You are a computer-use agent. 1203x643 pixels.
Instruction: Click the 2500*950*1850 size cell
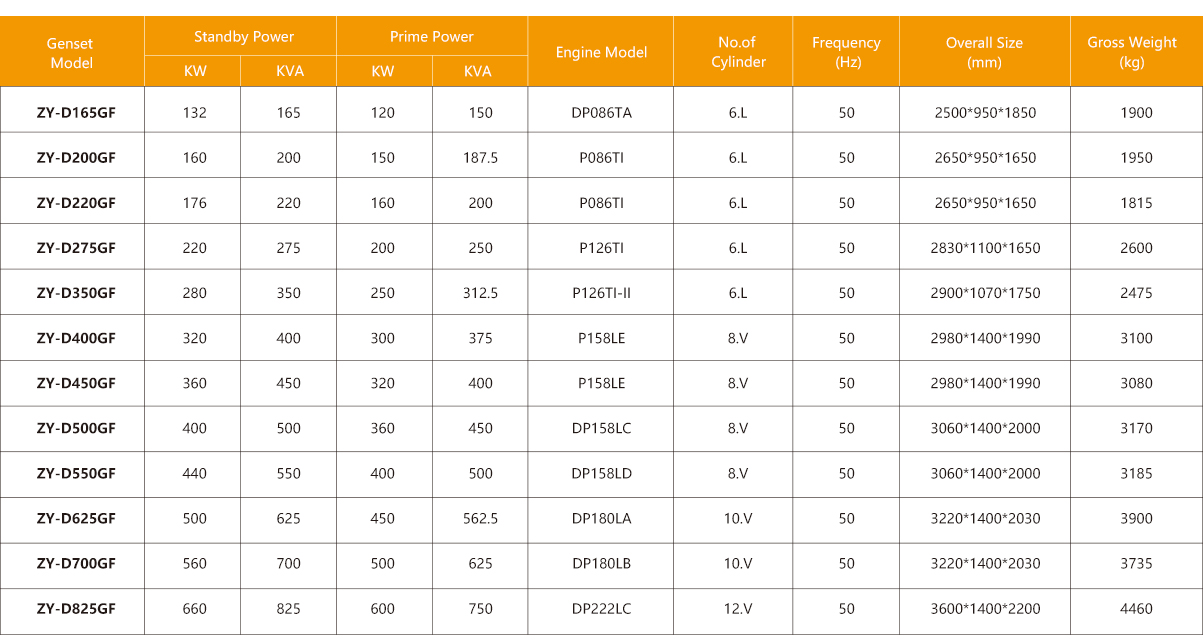(x=986, y=113)
